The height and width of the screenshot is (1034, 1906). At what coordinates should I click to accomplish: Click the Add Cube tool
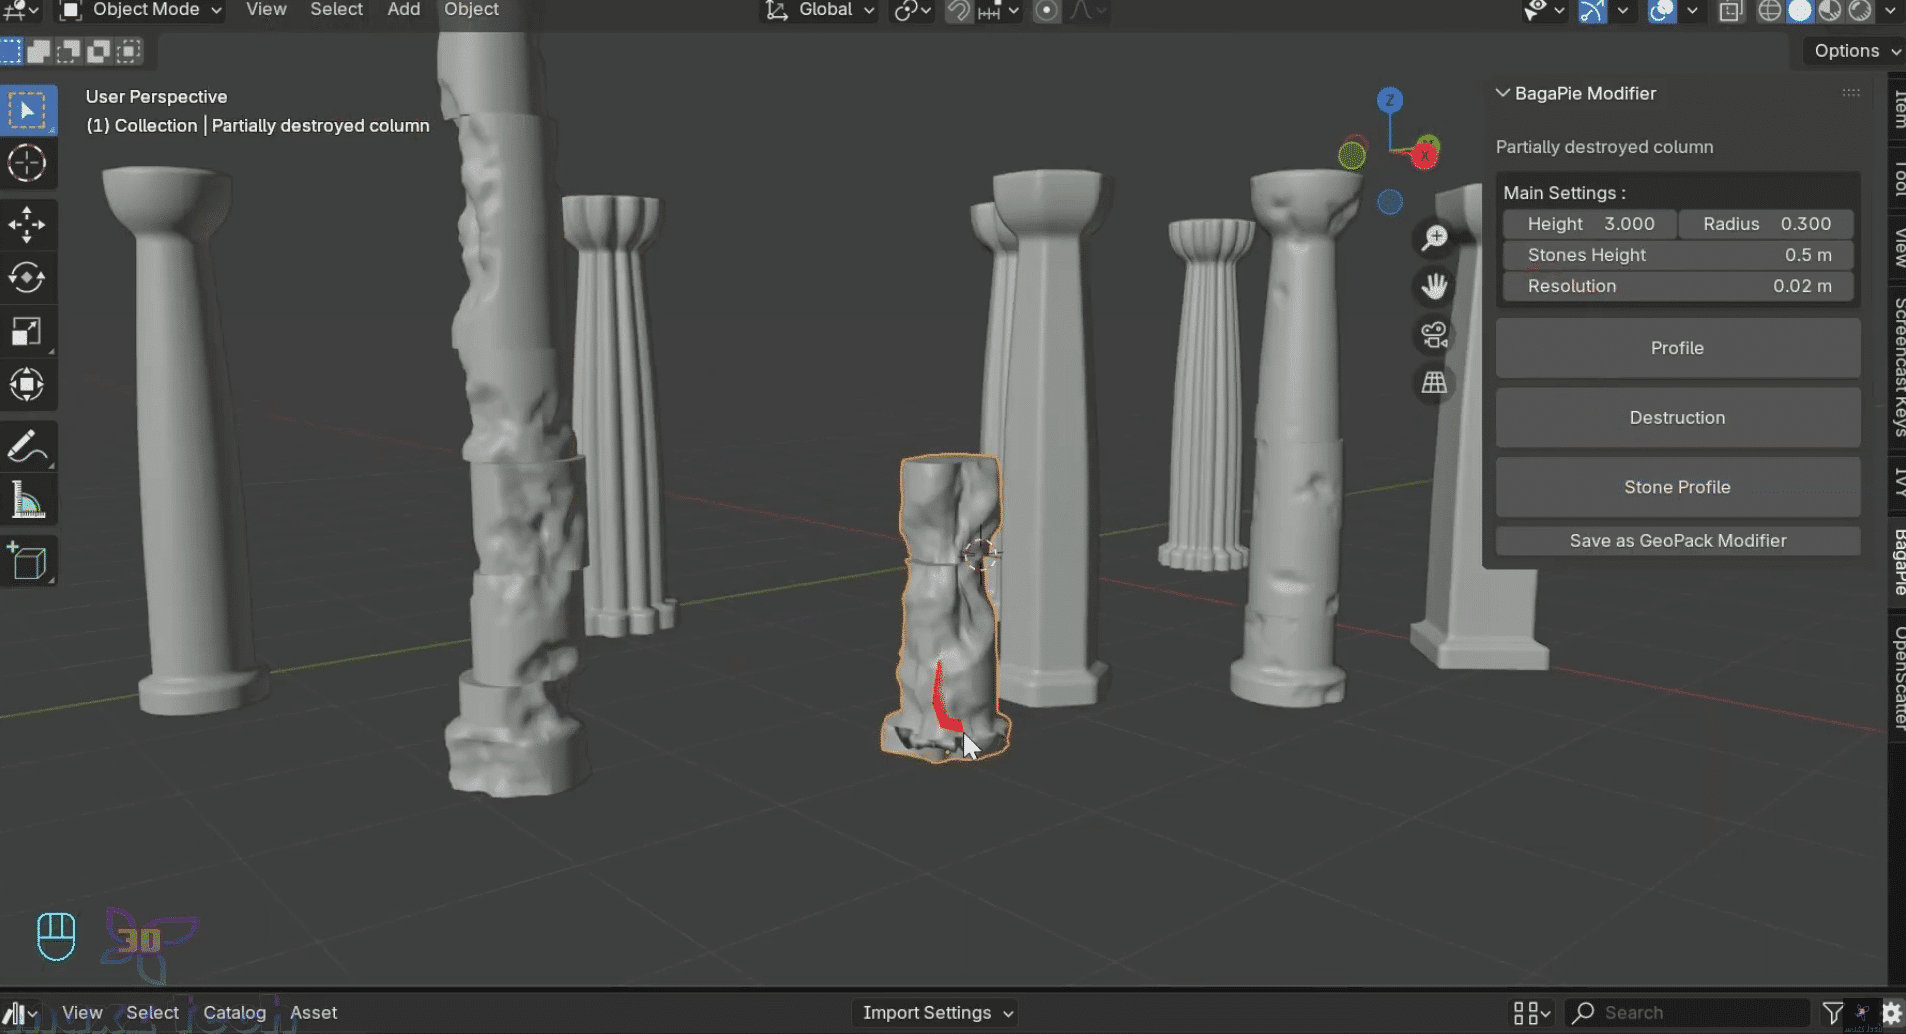27,562
